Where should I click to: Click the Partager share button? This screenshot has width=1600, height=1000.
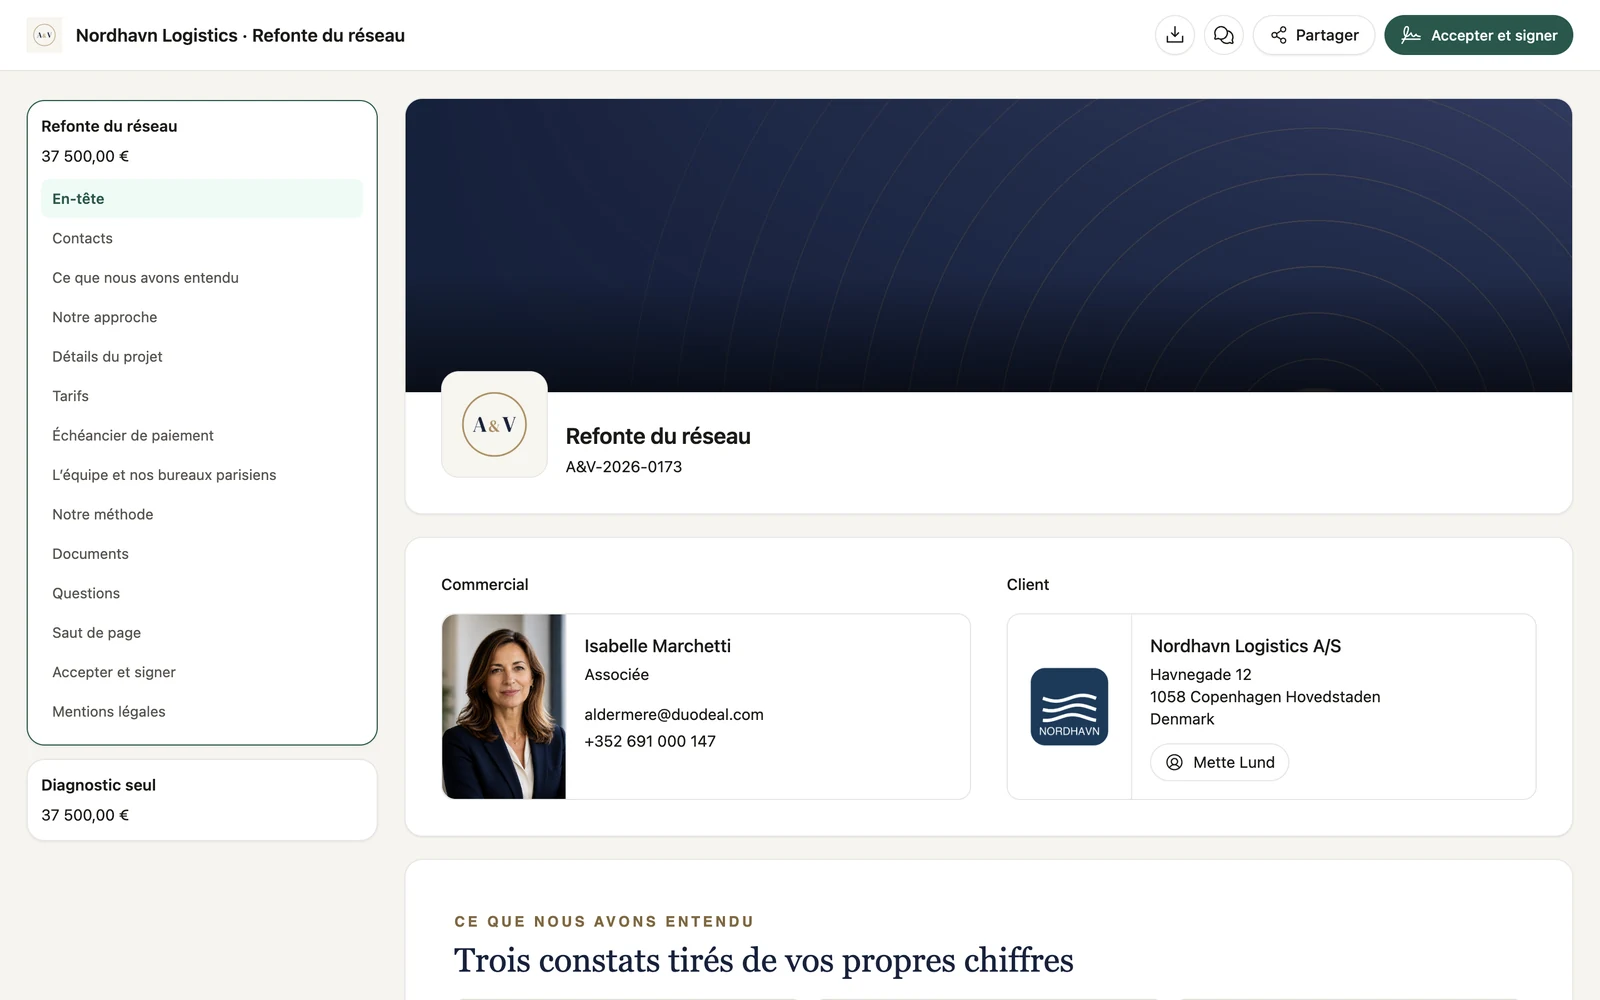click(x=1314, y=35)
